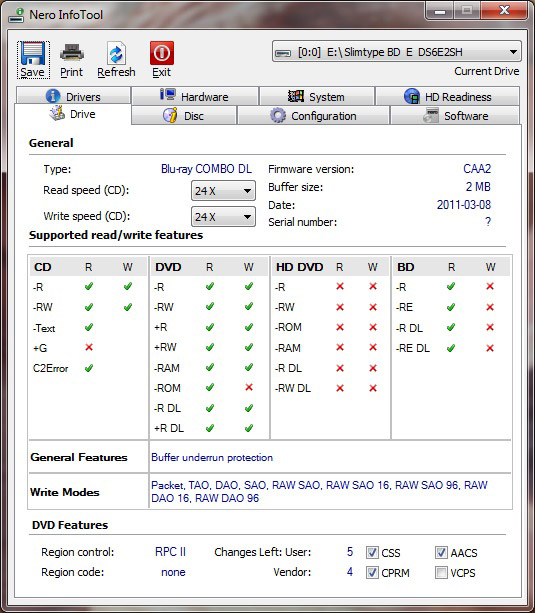Click the red X for DVD -ROM write
The image size is (535, 613).
tap(249, 387)
